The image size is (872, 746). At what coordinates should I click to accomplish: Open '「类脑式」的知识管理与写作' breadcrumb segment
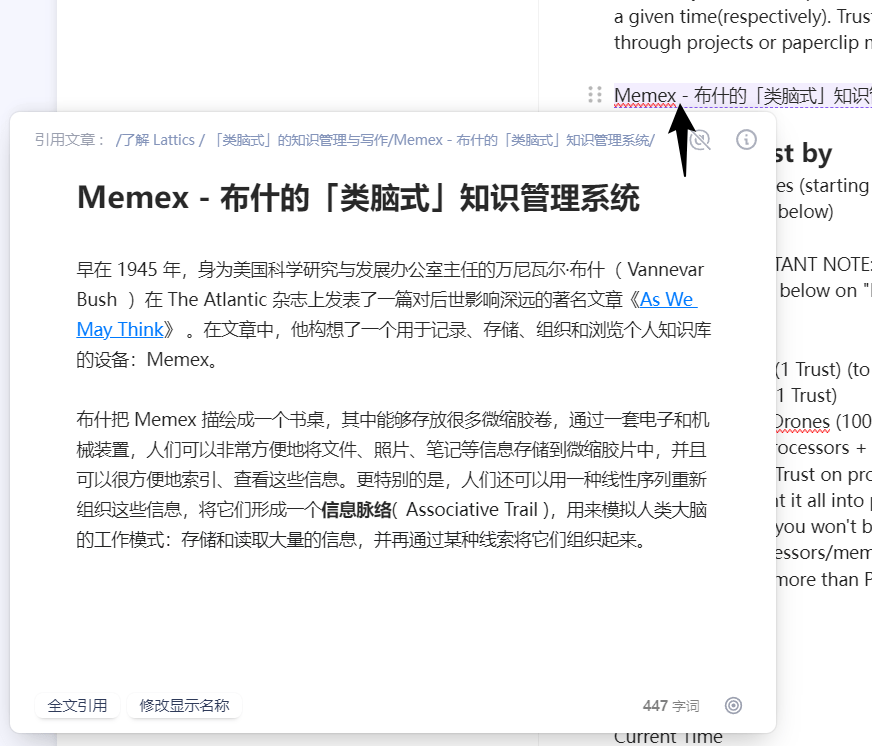tap(300, 140)
